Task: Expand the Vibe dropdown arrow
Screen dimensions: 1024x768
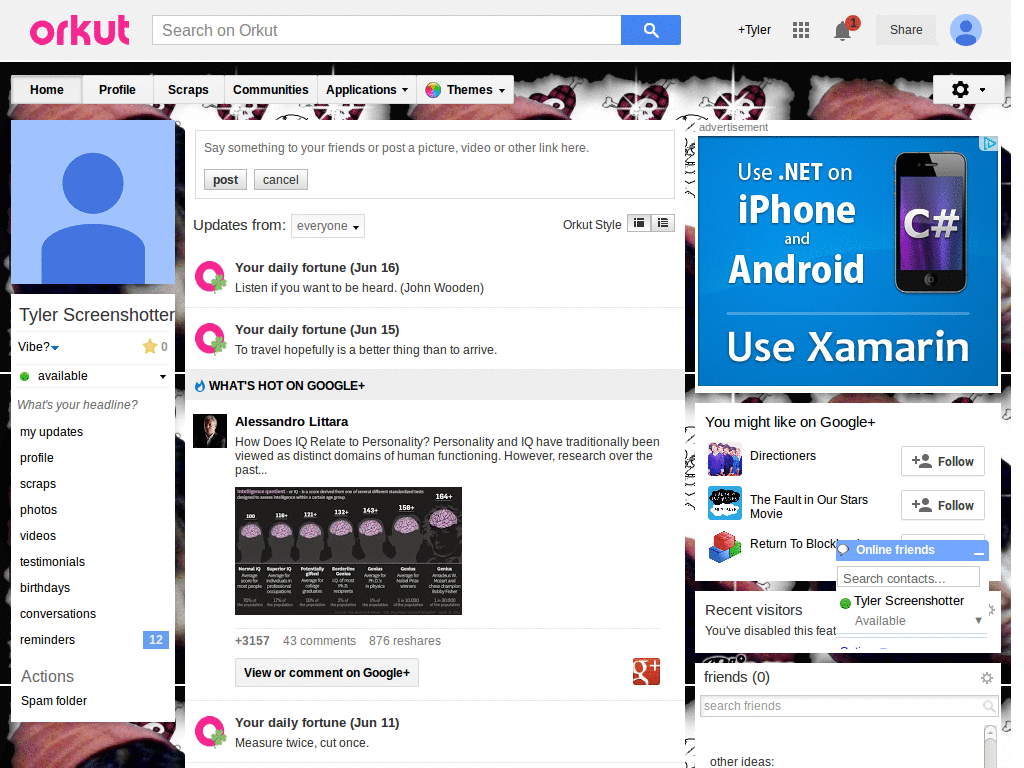Action: (56, 347)
